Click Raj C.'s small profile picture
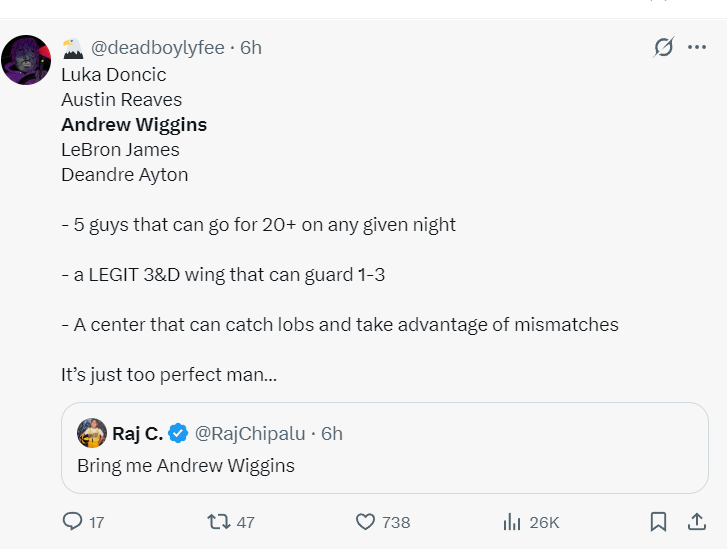This screenshot has height=549, width=727. click(x=92, y=433)
